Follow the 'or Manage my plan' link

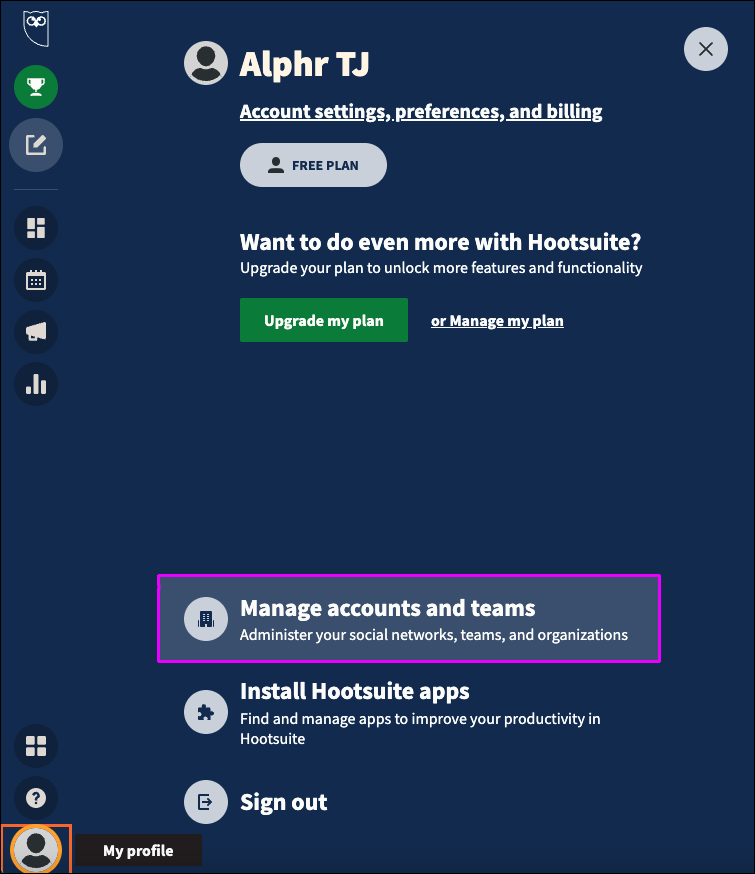click(497, 321)
